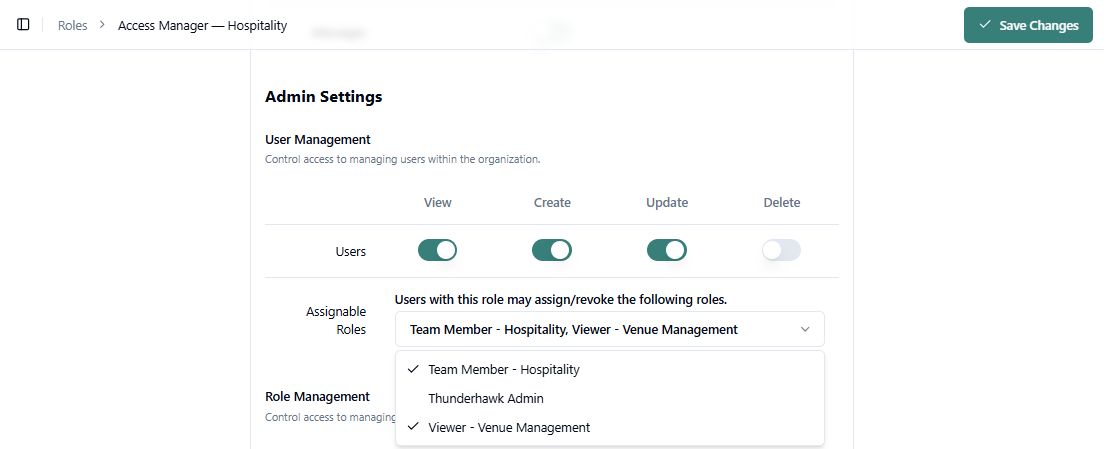Click the Update column header
The height and width of the screenshot is (449, 1118).
tap(667, 202)
